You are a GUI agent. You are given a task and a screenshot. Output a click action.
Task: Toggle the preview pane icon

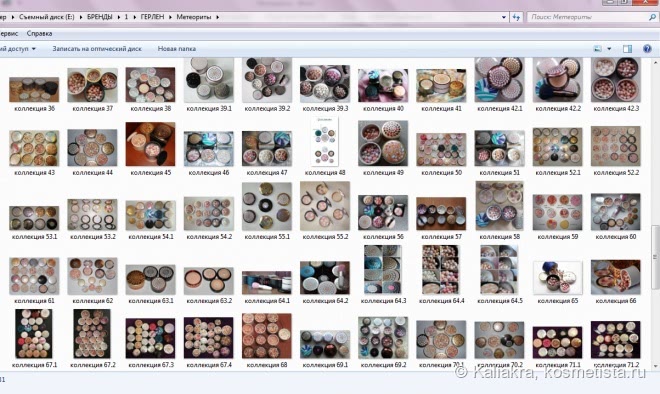click(627, 49)
